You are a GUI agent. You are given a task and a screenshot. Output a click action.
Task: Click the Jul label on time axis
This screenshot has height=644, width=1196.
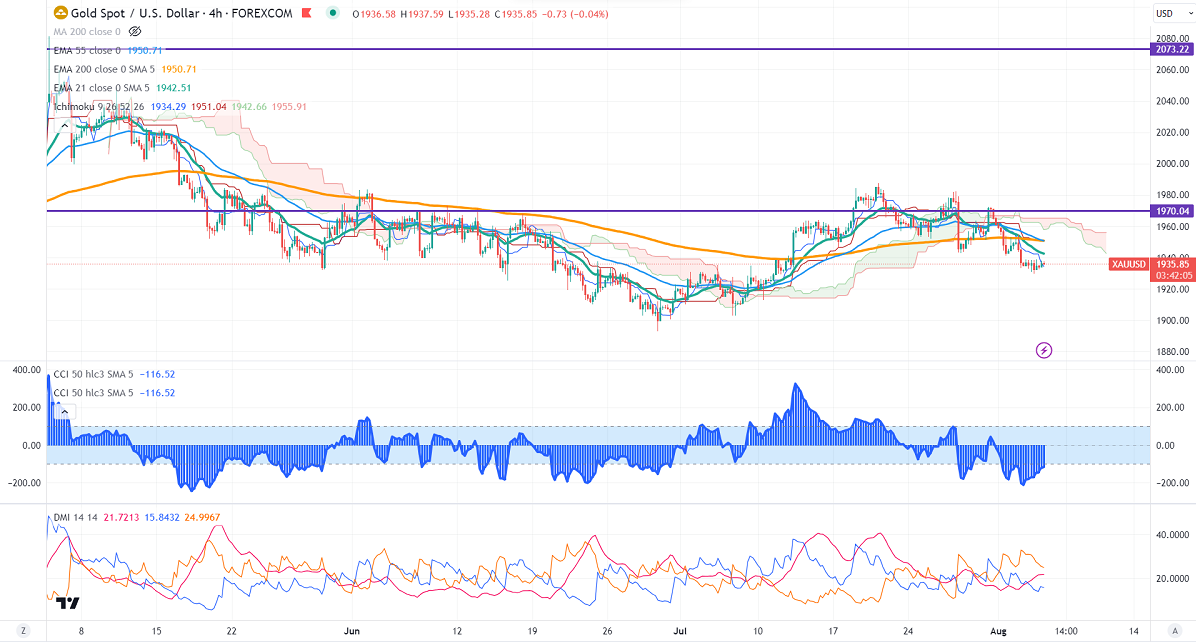[x=680, y=631]
